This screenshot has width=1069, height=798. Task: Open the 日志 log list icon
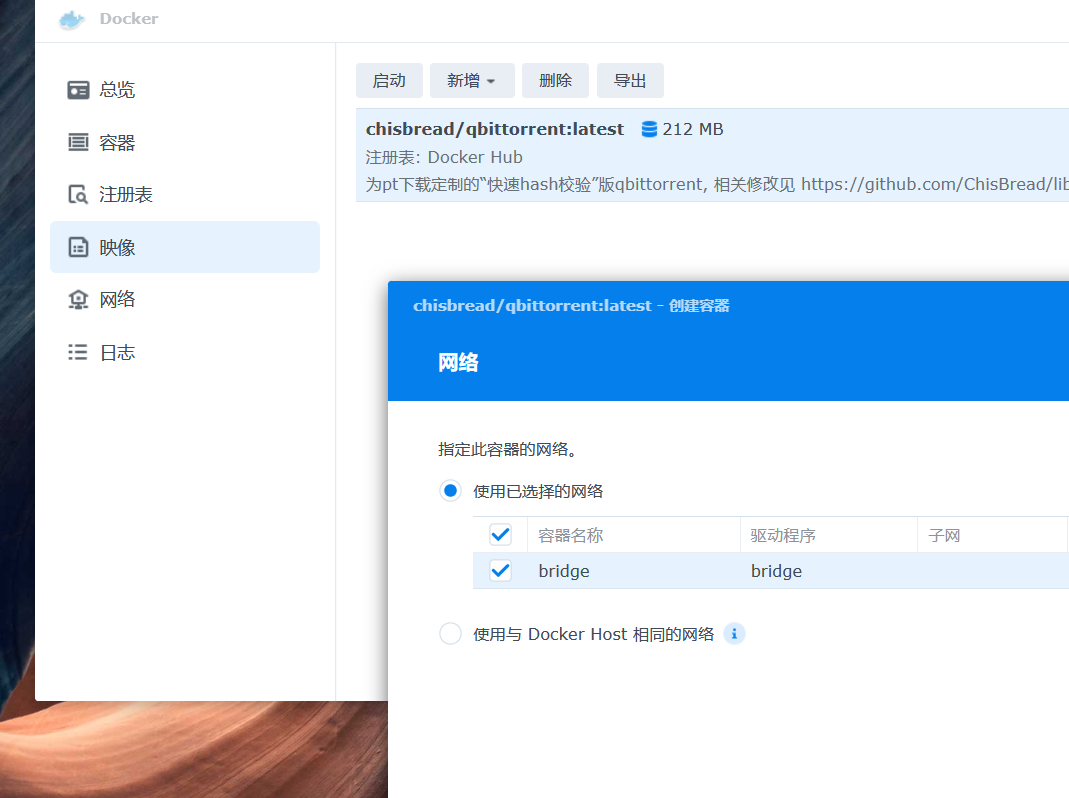tap(78, 352)
